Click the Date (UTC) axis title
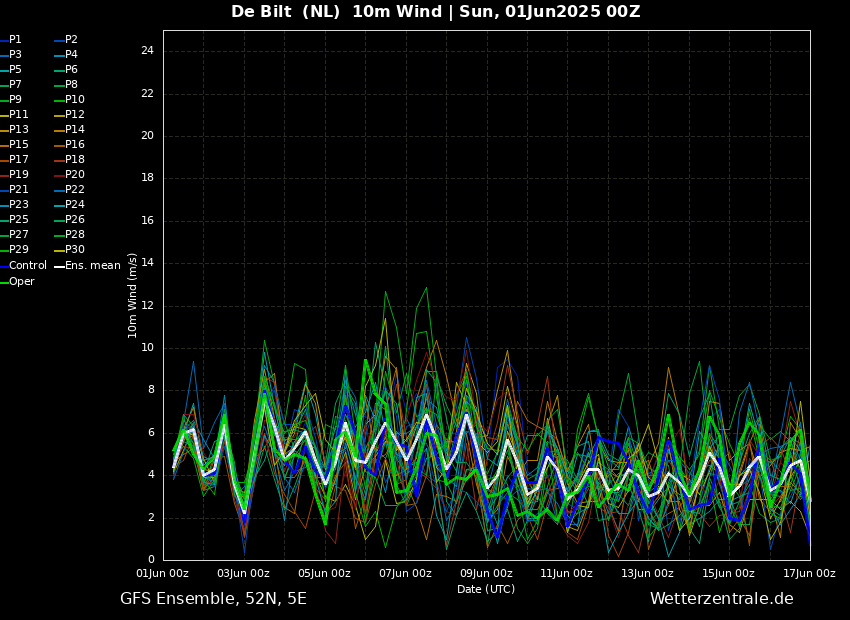 pos(486,589)
